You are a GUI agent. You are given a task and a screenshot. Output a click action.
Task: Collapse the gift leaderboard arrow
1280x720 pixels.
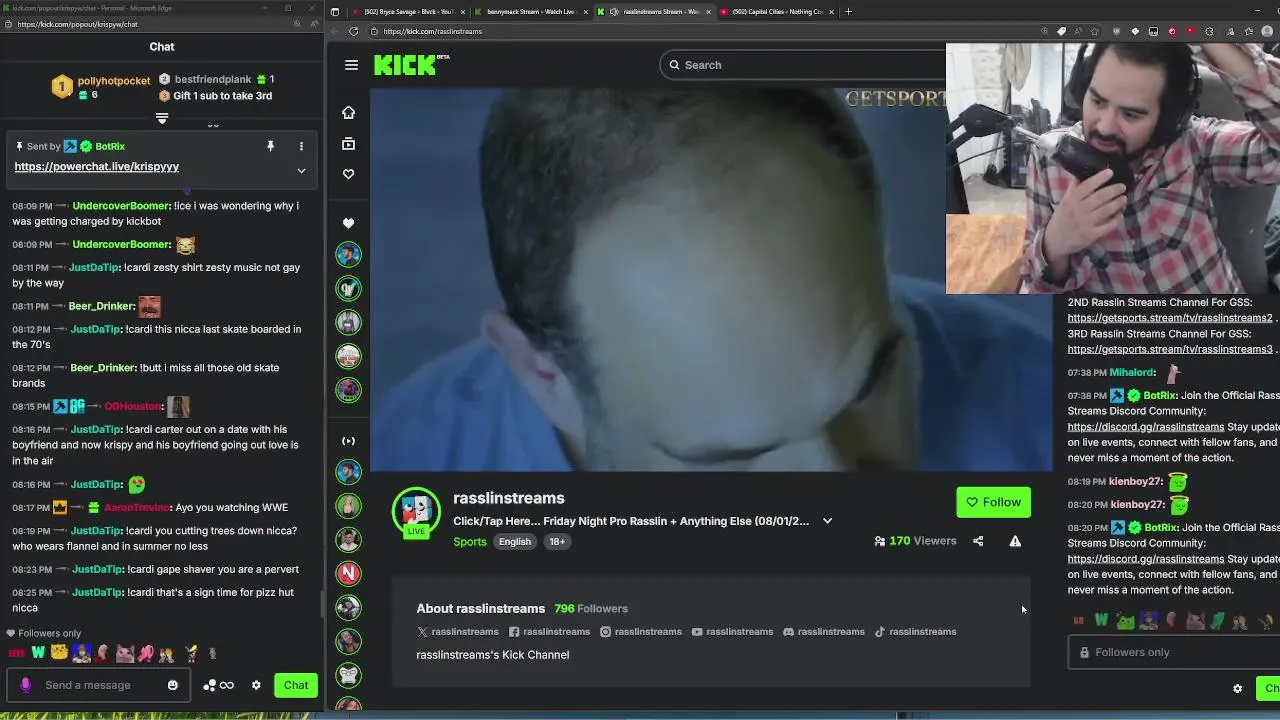(162, 118)
